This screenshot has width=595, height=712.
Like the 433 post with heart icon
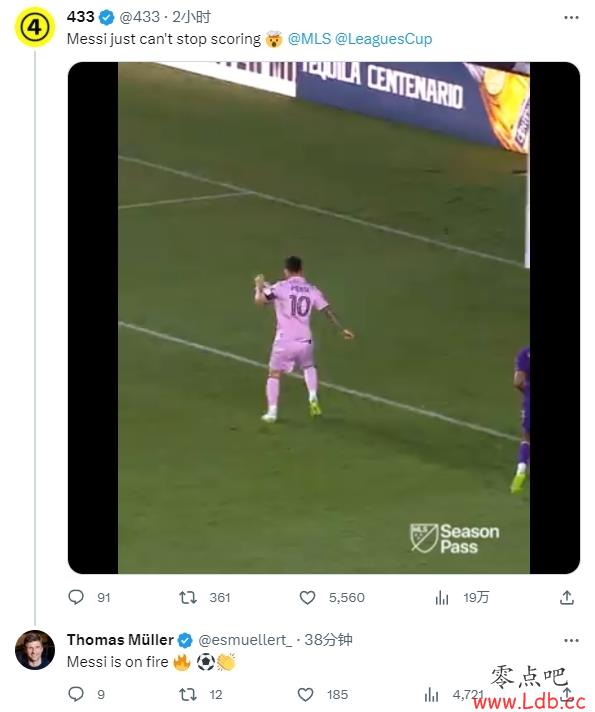coord(307,597)
